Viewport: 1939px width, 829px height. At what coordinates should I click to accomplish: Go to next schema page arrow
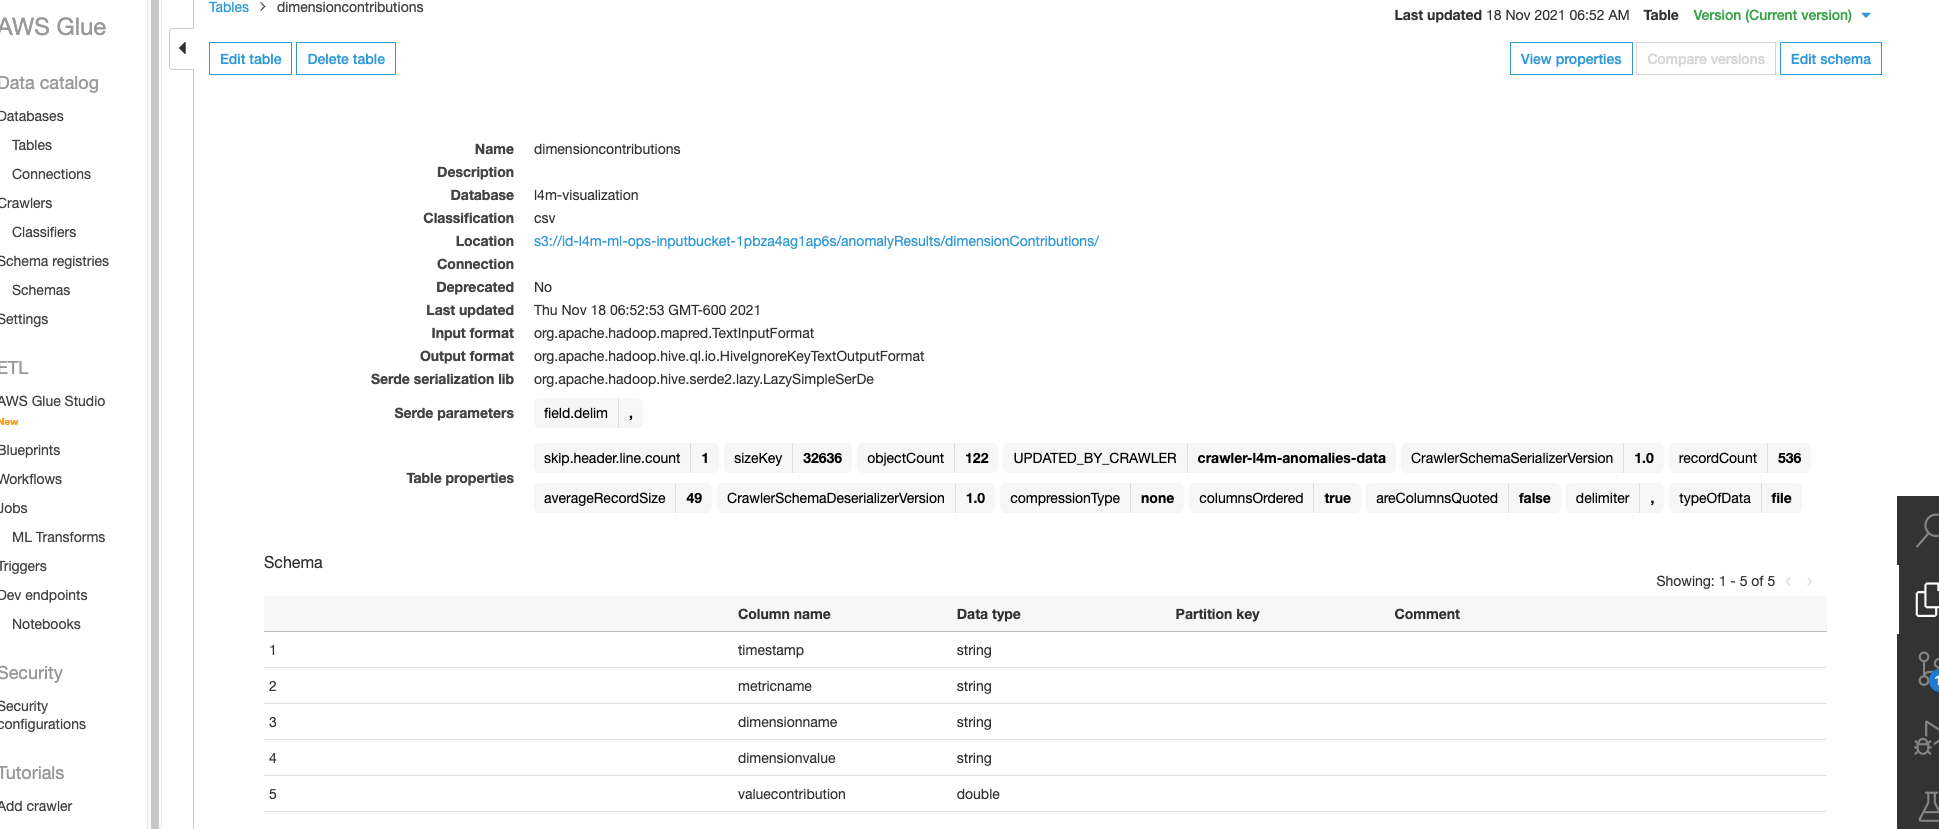1809,581
